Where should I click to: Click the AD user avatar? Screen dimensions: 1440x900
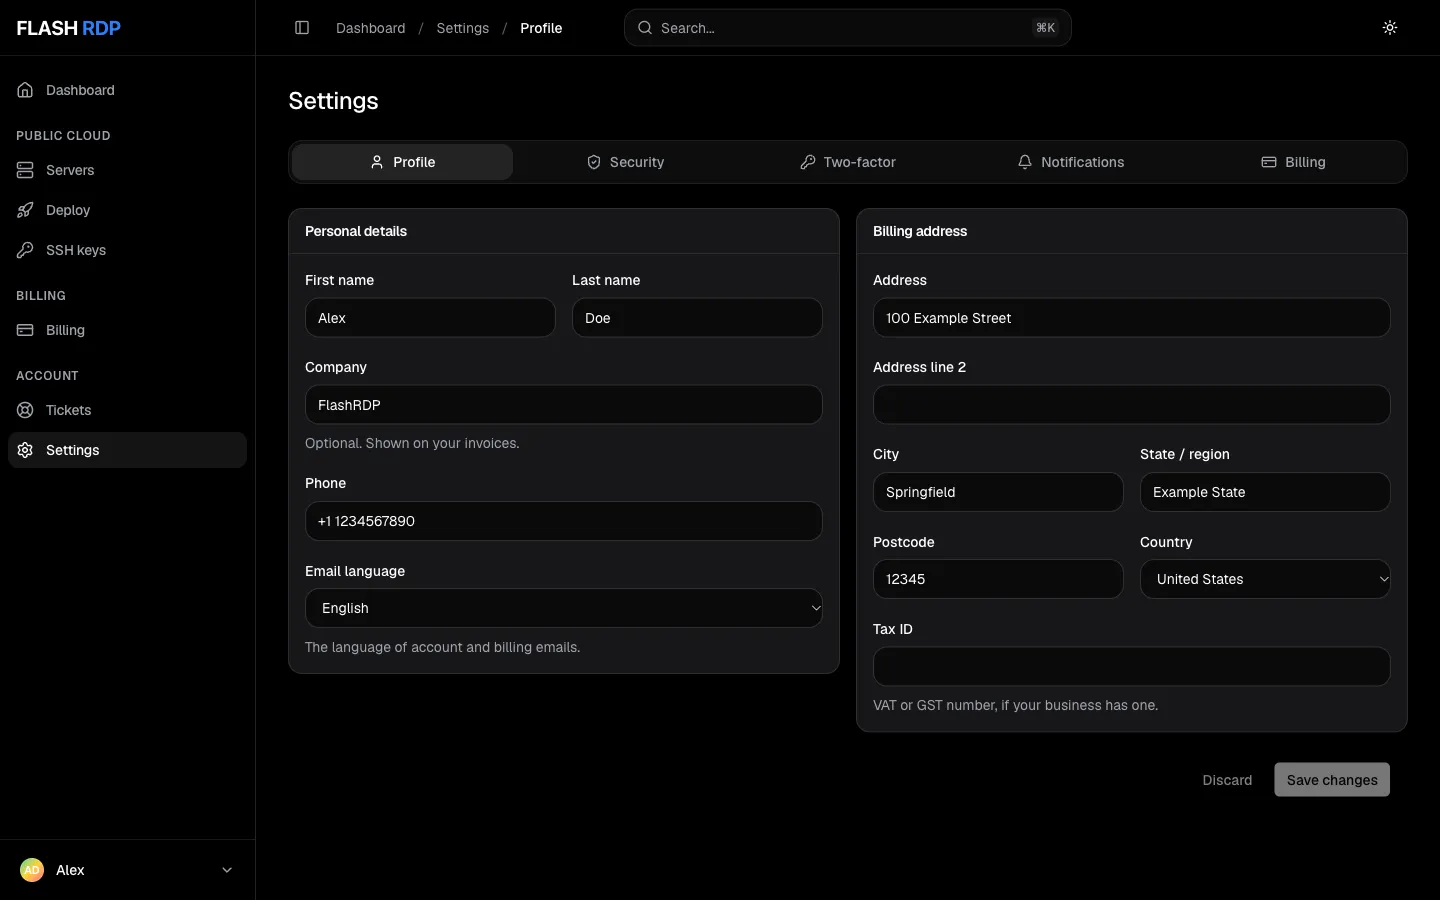click(x=32, y=870)
